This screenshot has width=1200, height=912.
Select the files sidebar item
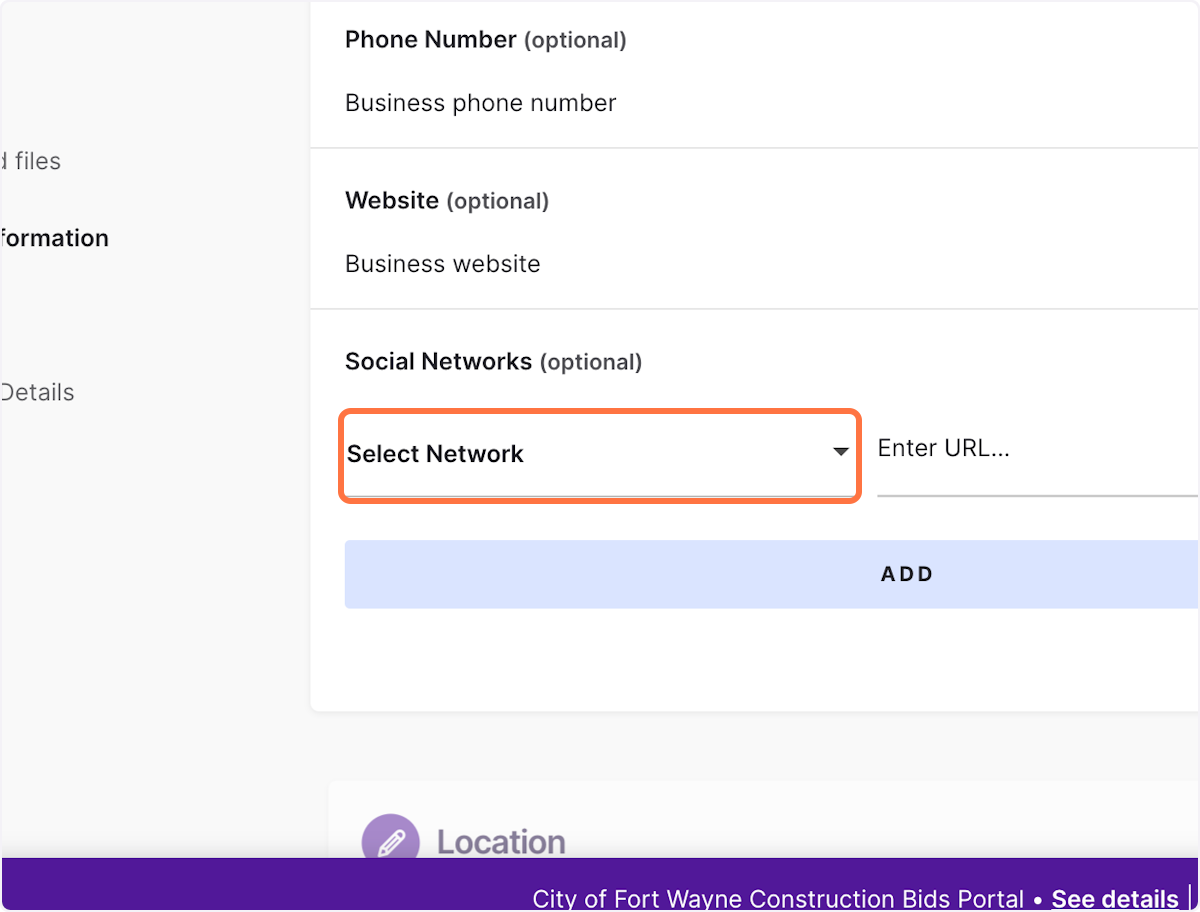pos(31,161)
